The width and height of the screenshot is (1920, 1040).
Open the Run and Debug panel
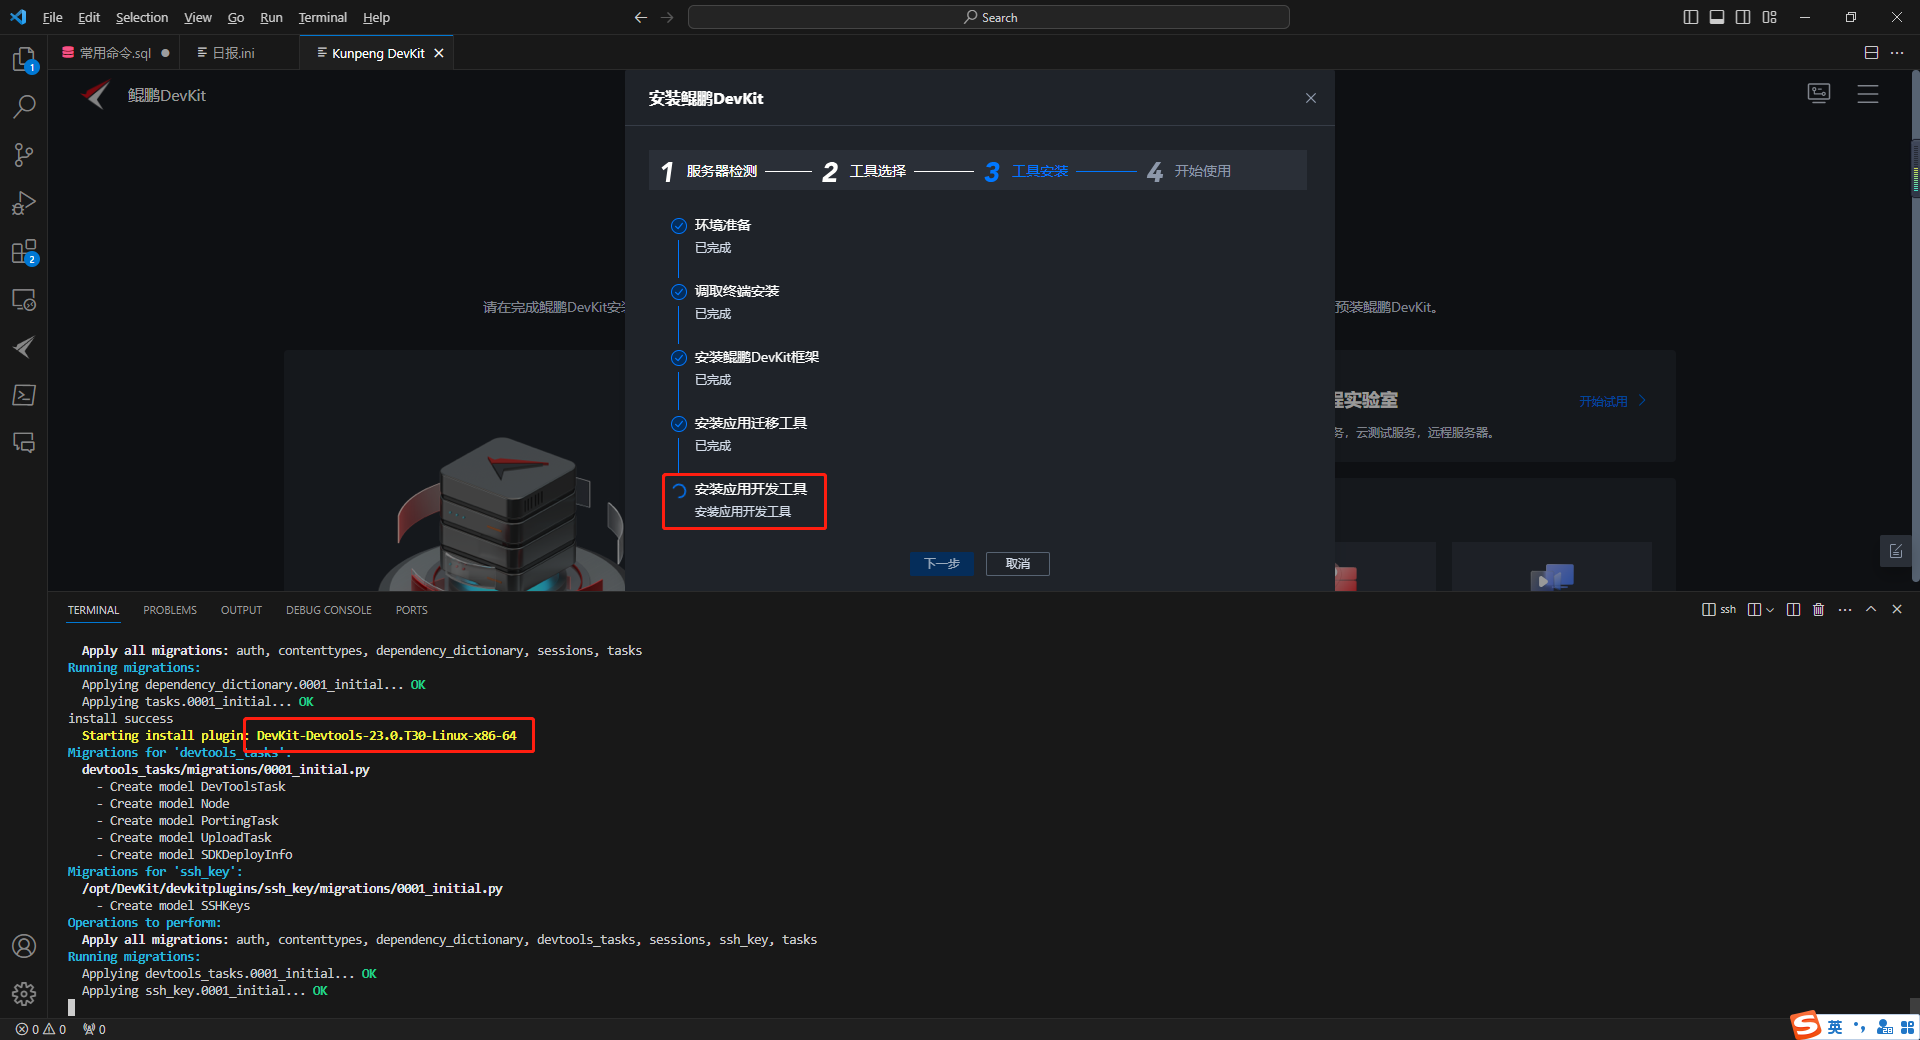24,203
